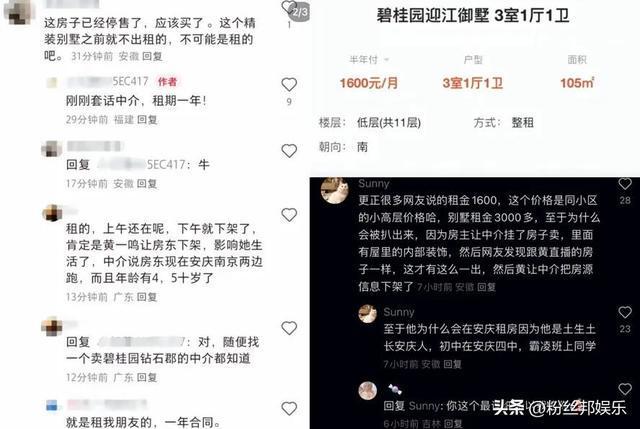Image resolution: width=640 pixels, height=429 pixels.
Task: Like the comment about 碧桂园钻石郡 agents
Action: click(x=289, y=328)
